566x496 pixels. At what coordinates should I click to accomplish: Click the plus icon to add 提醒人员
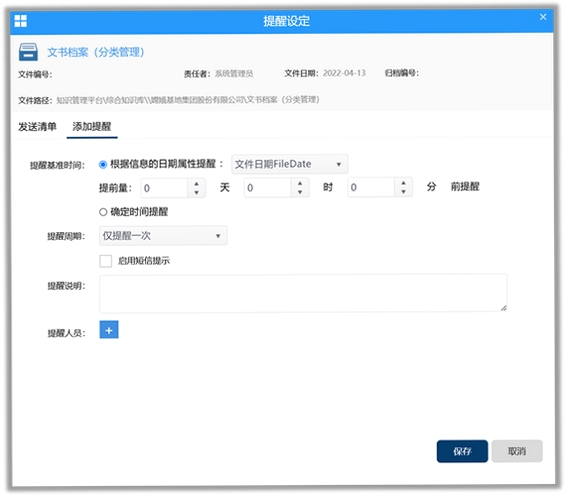[109, 330]
